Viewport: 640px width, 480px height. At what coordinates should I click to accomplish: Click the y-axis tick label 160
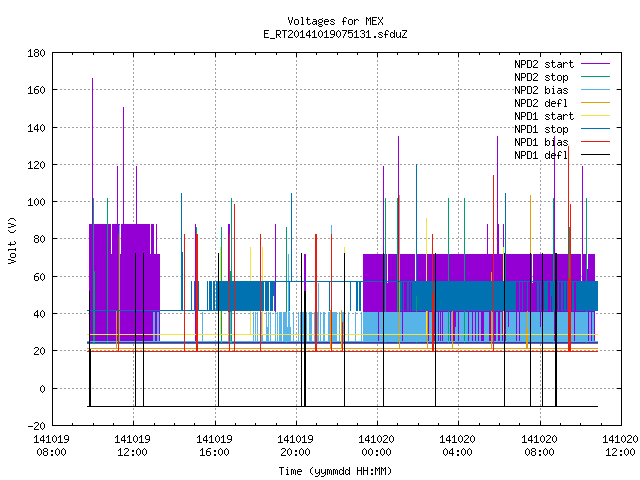36,90
